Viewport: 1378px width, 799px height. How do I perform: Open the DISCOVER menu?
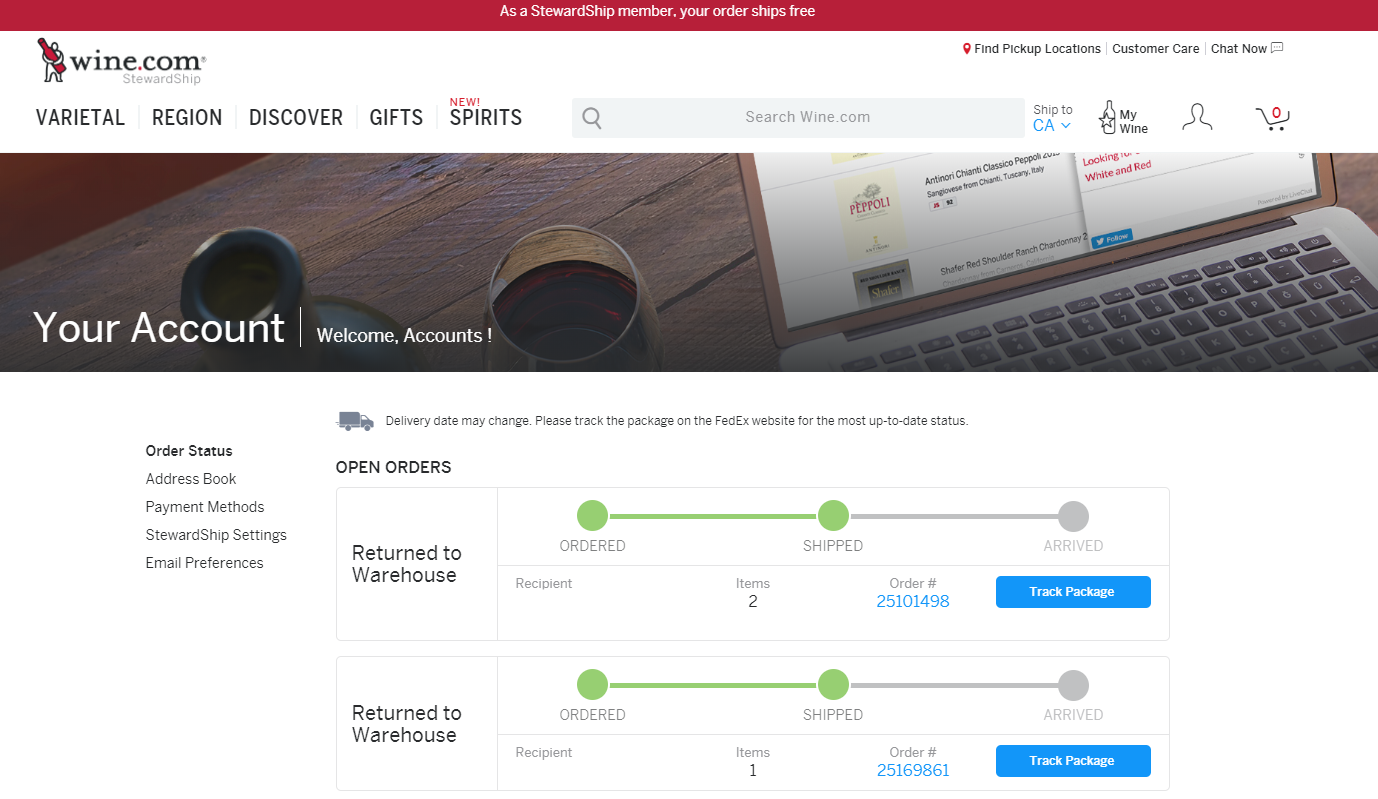coord(296,118)
